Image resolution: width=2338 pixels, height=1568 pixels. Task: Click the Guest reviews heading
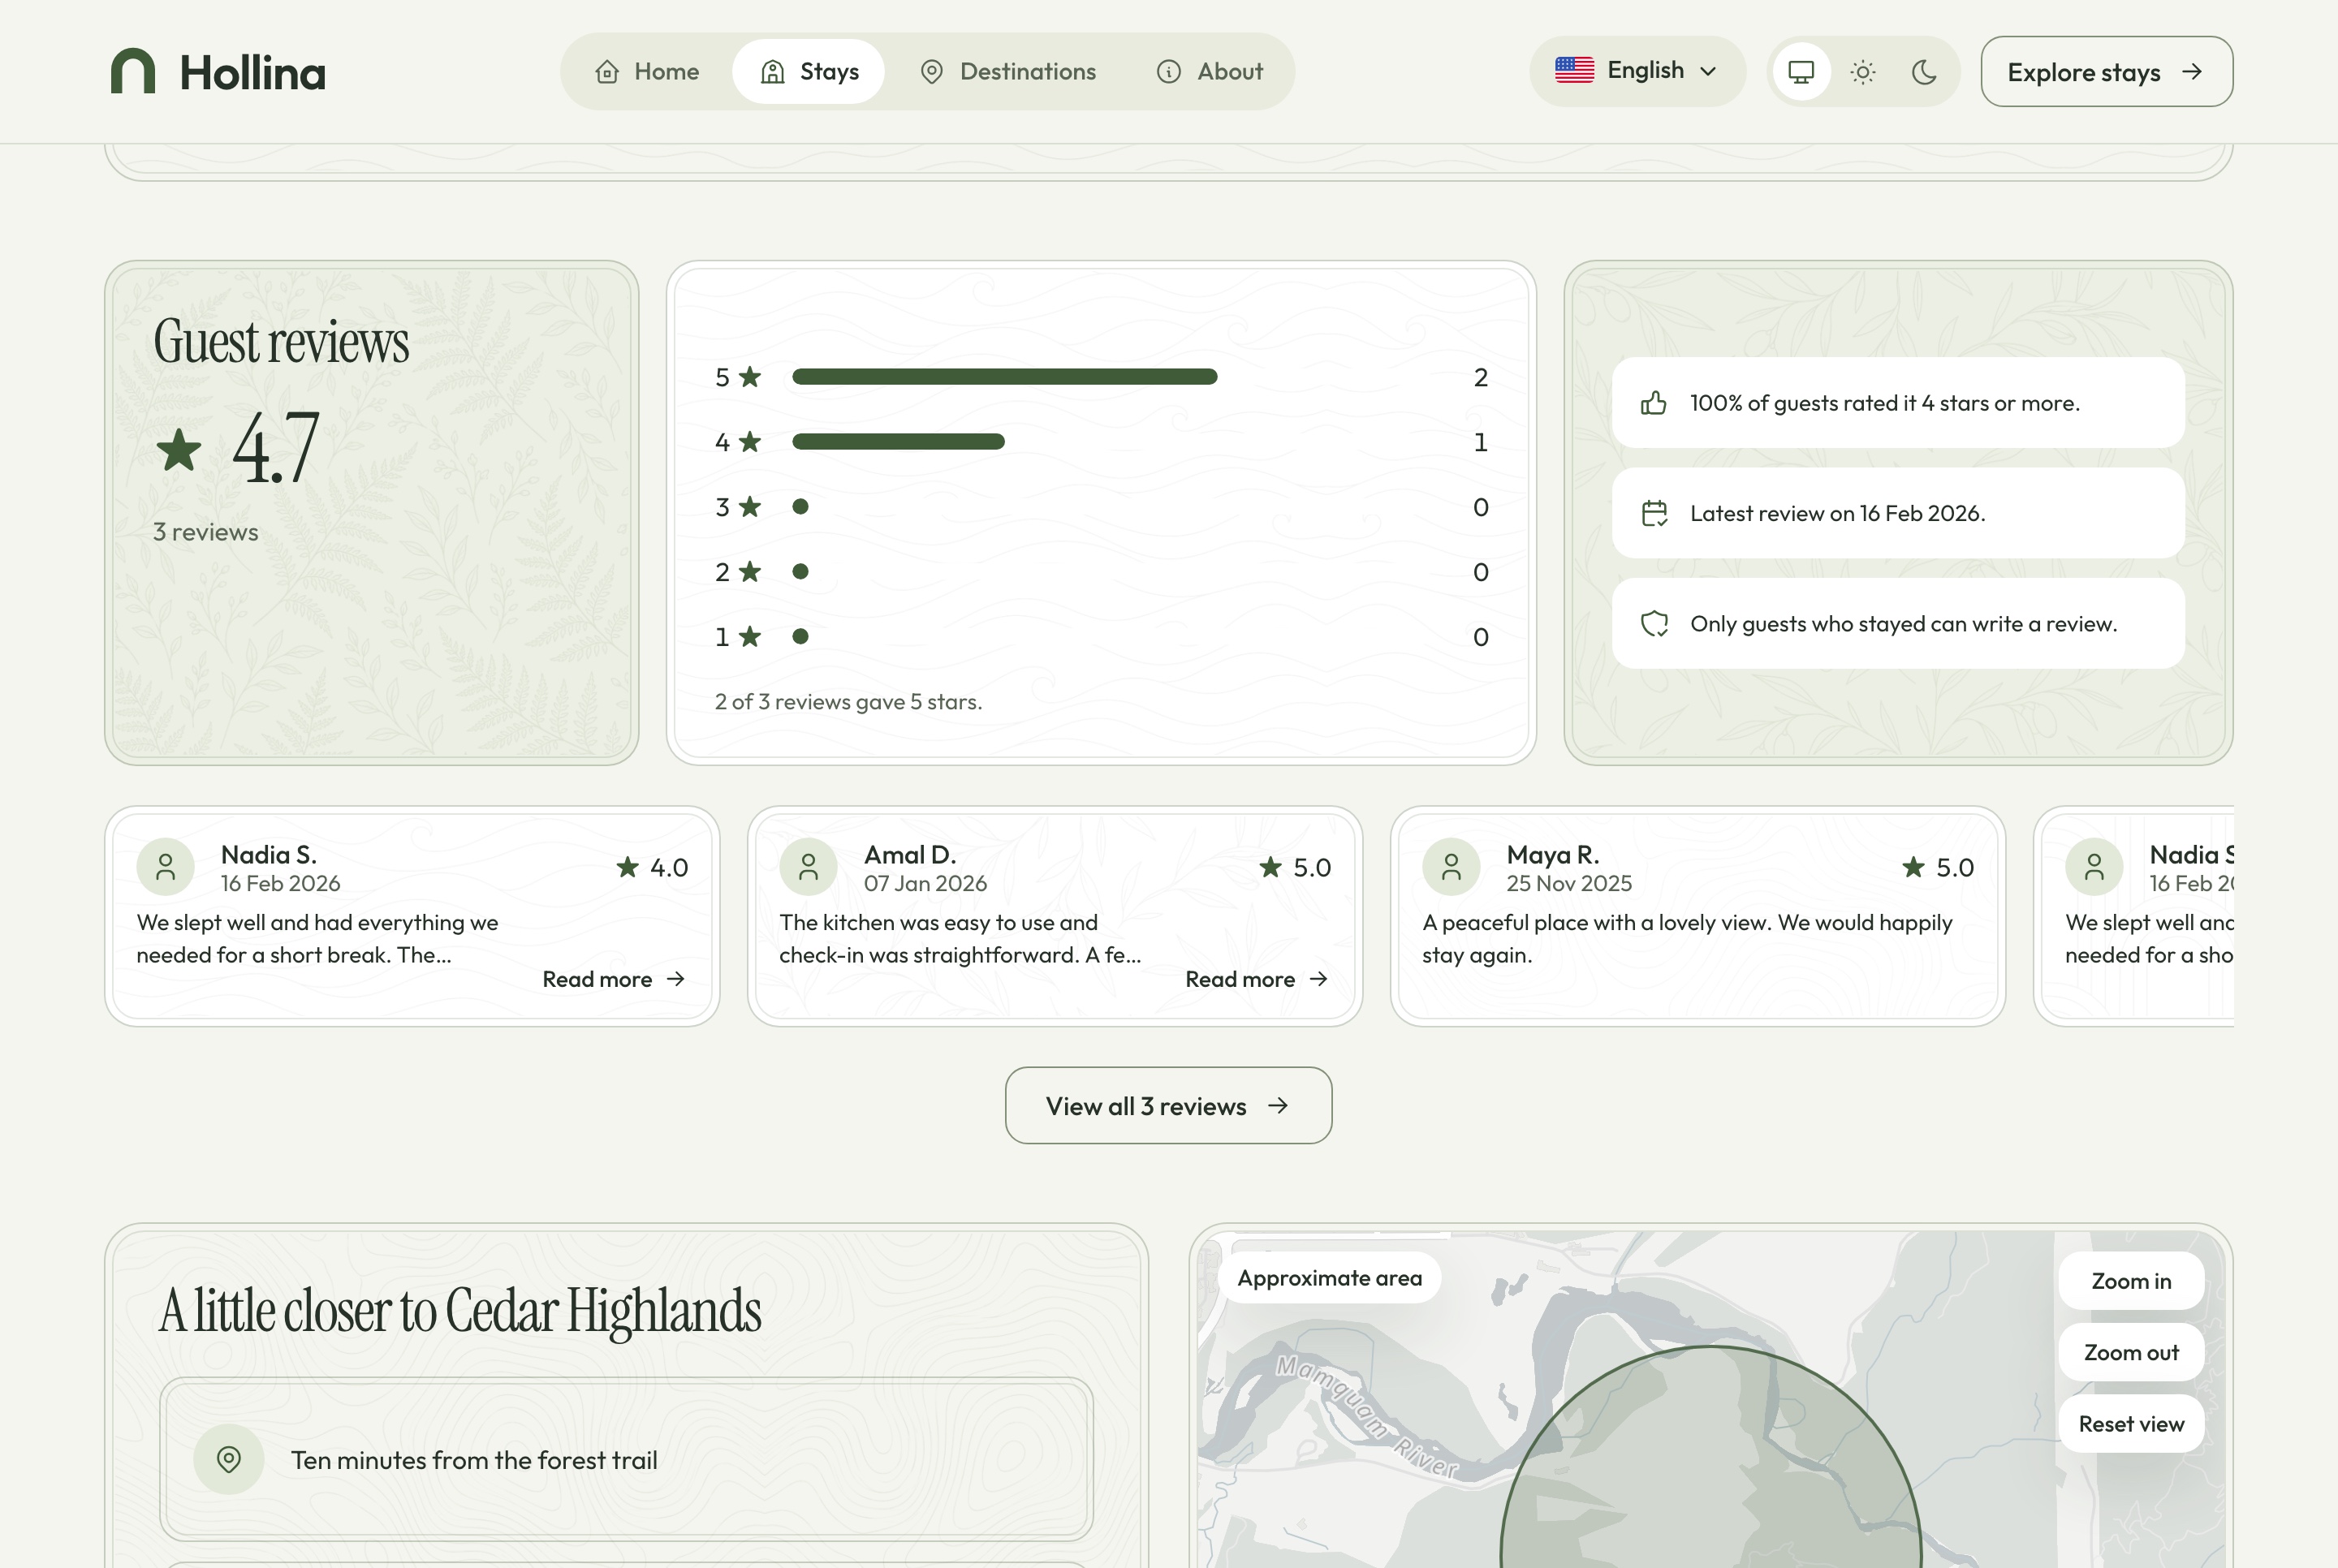coord(281,341)
